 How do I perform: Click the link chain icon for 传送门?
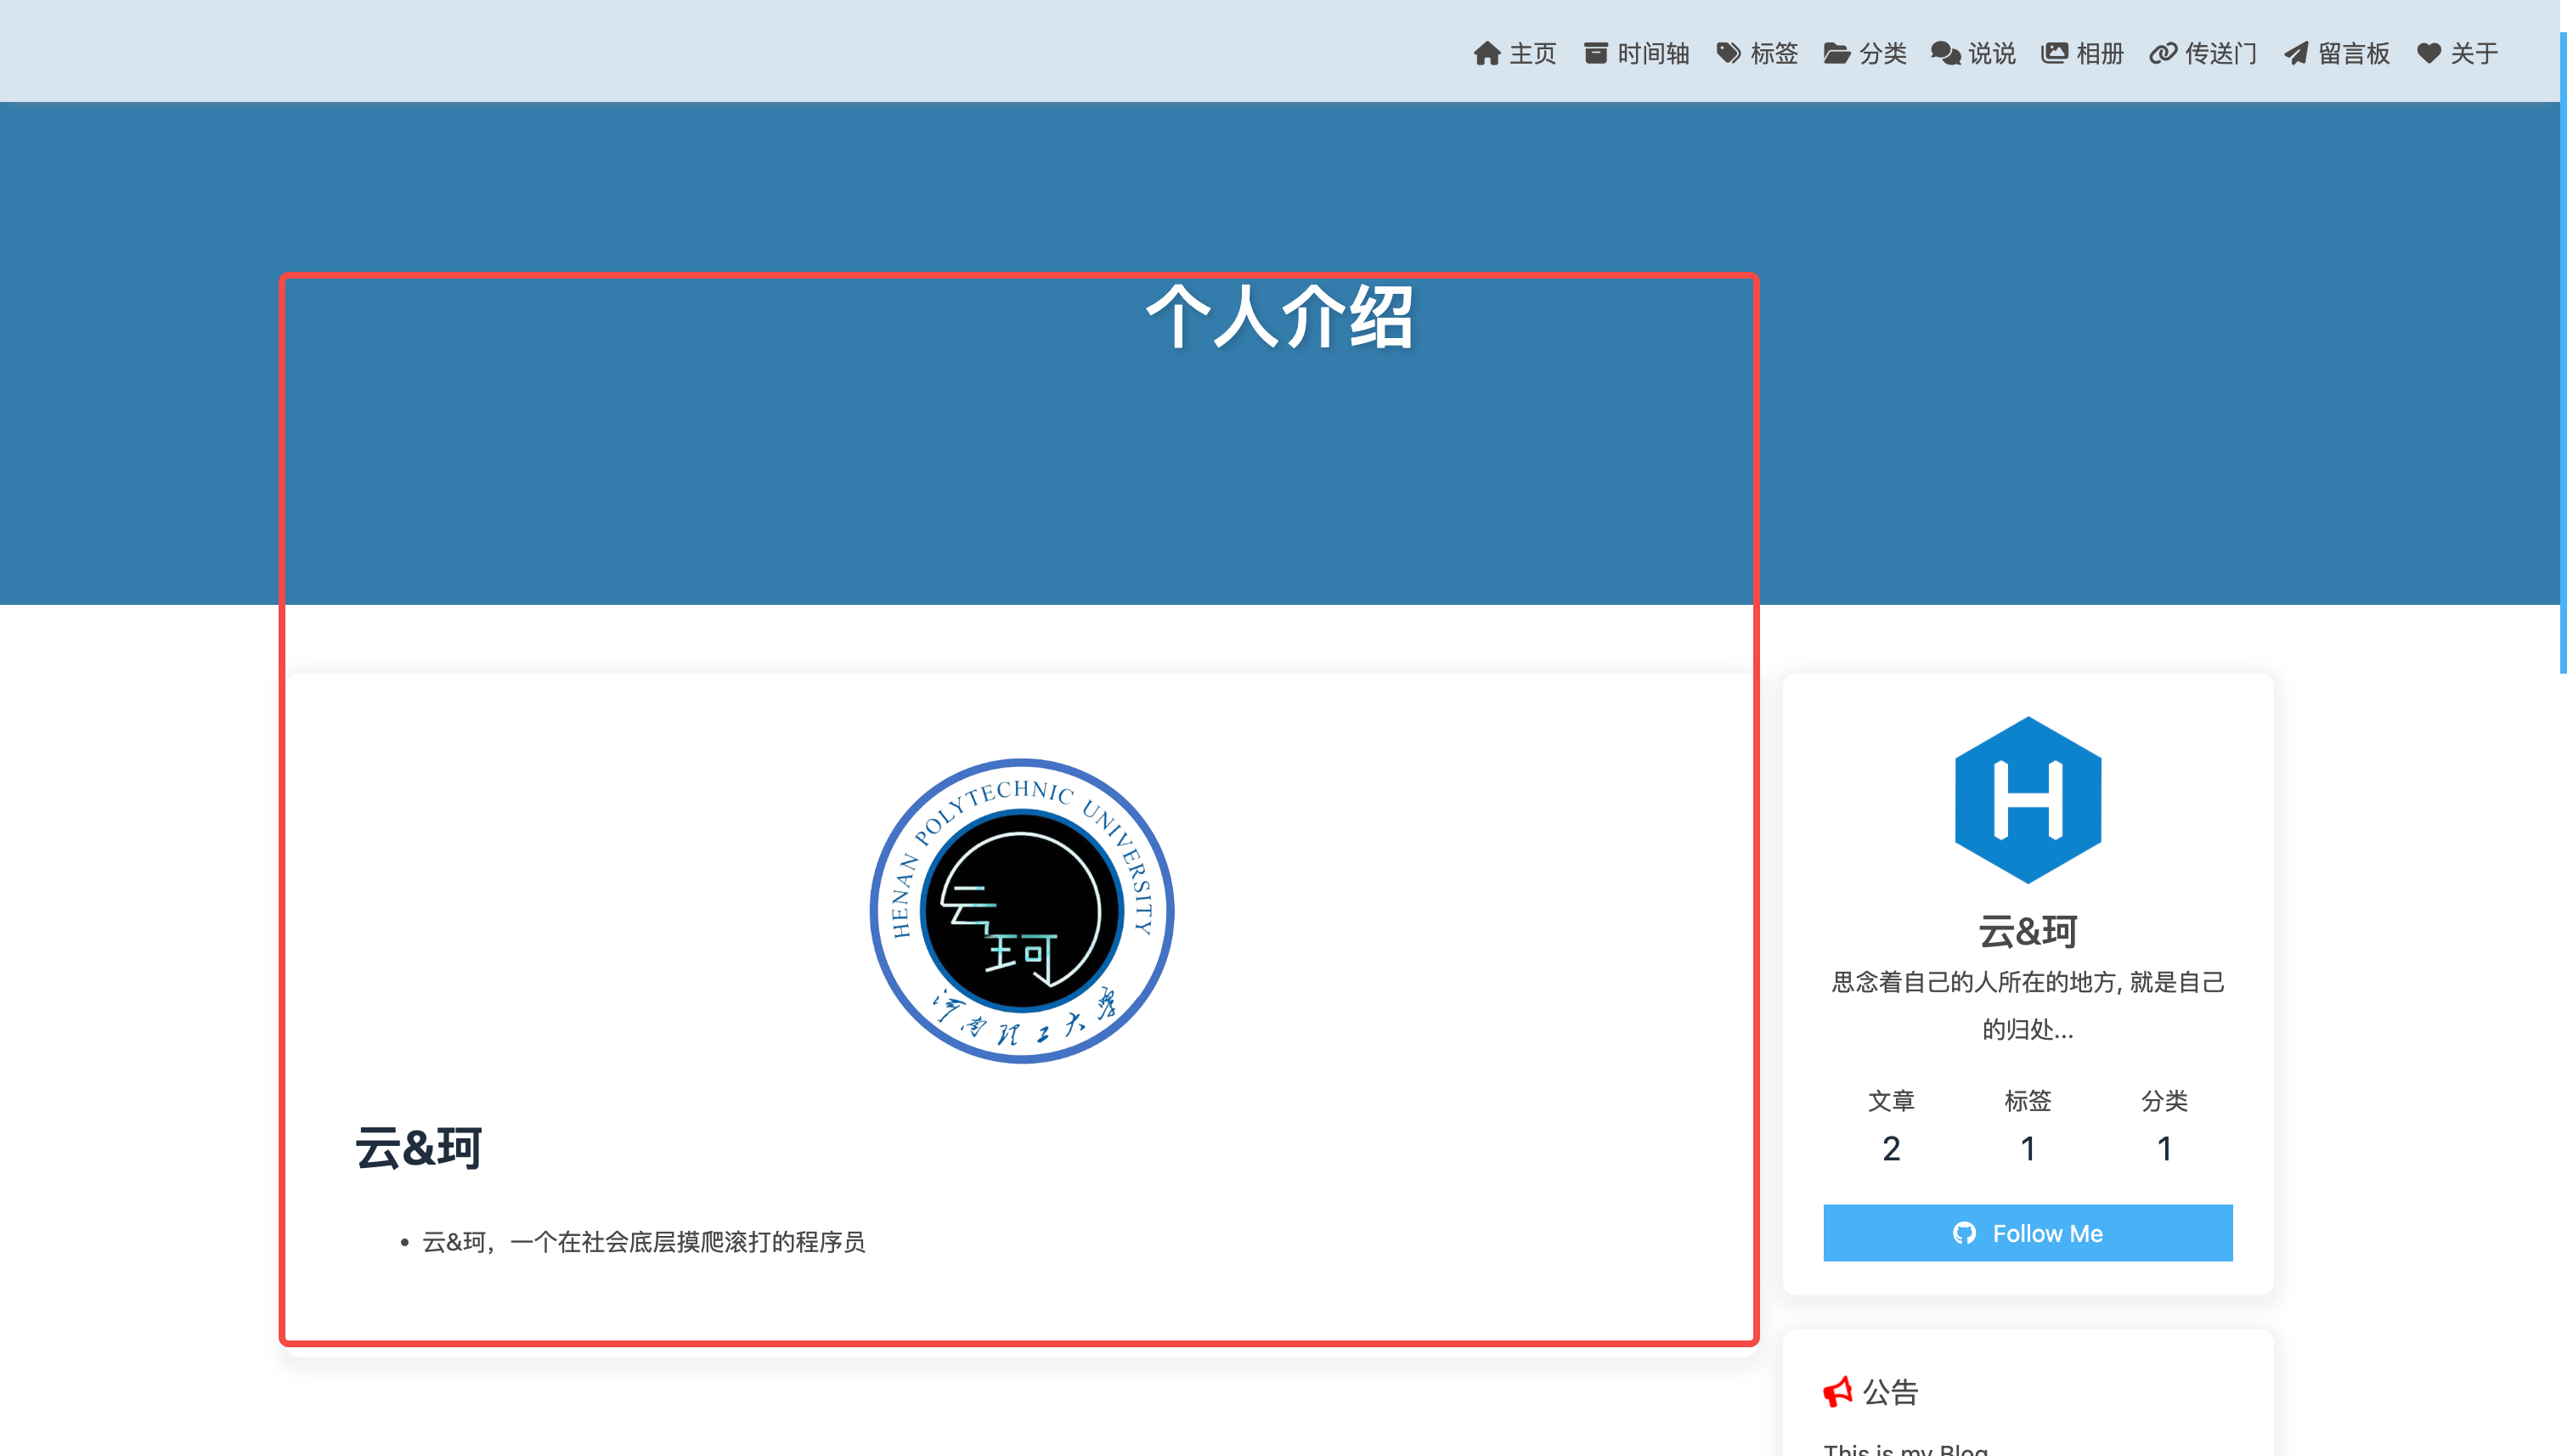(x=2163, y=53)
